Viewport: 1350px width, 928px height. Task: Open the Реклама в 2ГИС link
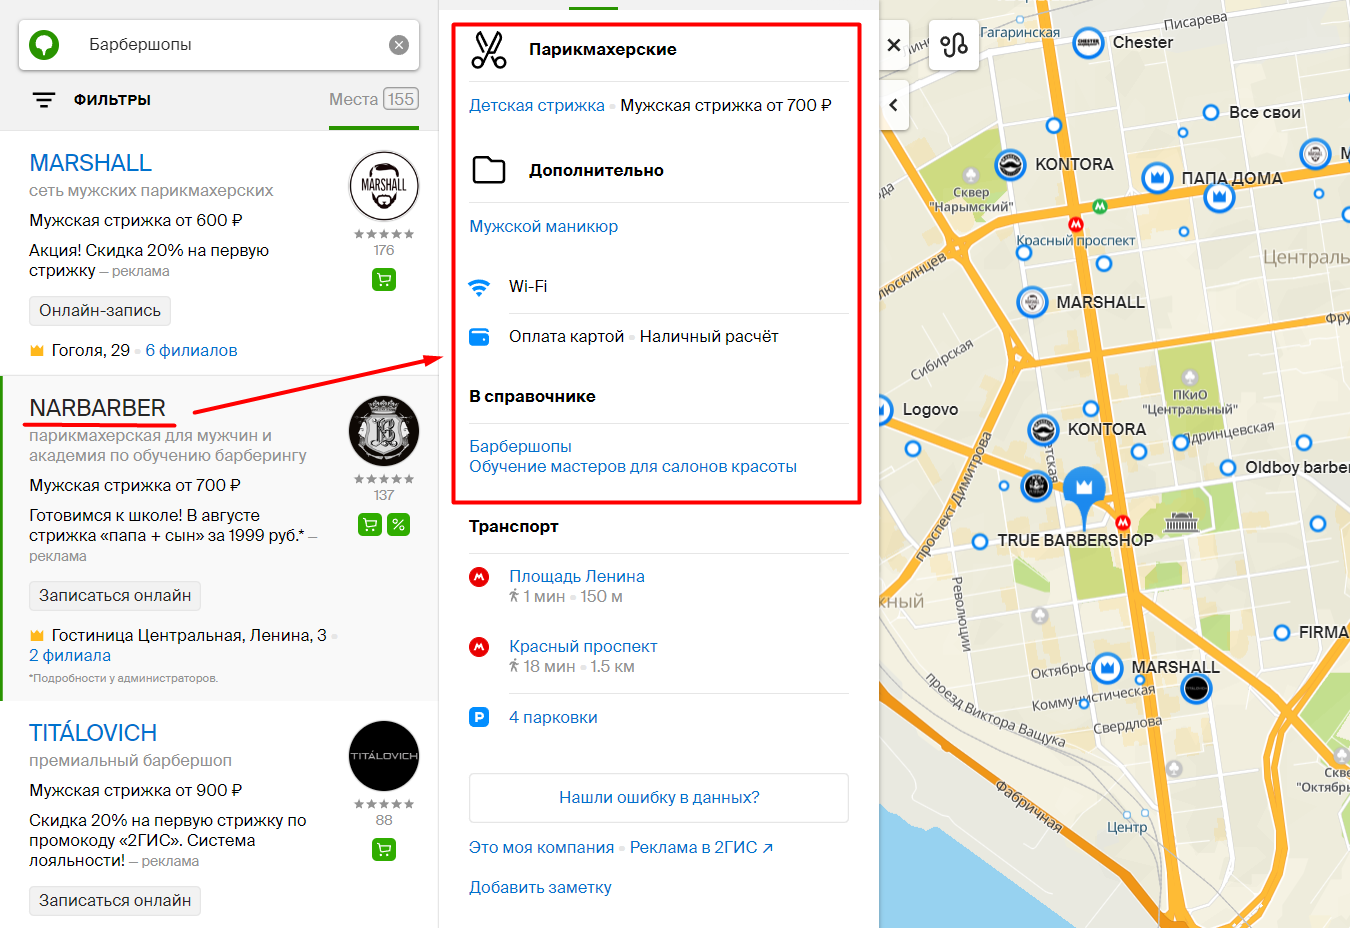(701, 847)
